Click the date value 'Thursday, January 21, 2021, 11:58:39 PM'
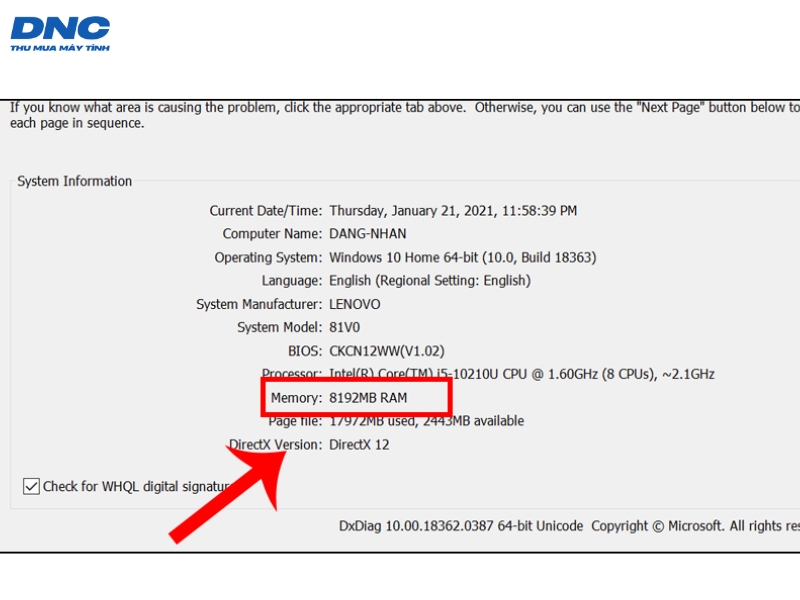The image size is (800, 600). click(x=453, y=211)
